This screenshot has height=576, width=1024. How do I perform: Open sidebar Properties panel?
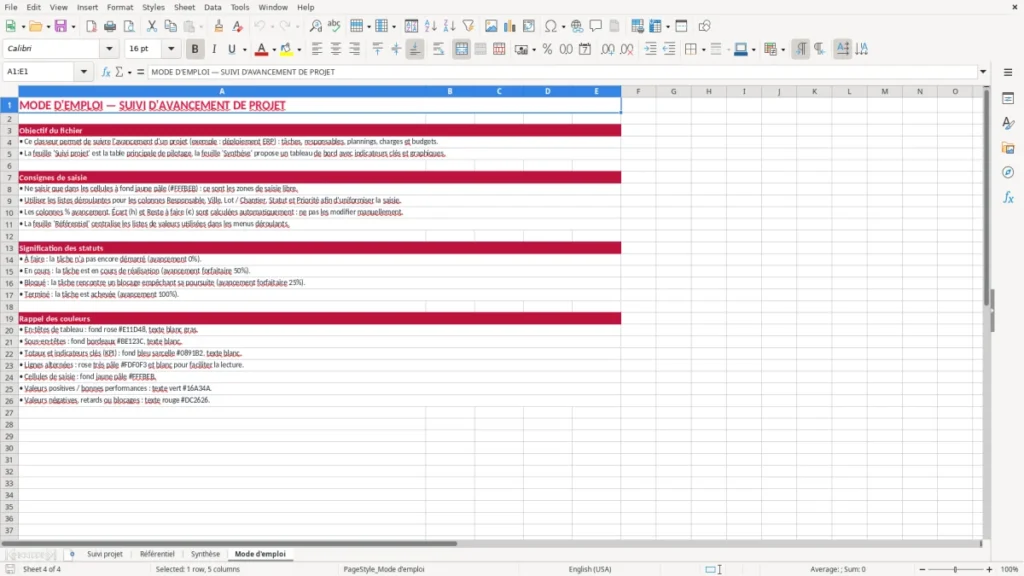(x=1008, y=98)
